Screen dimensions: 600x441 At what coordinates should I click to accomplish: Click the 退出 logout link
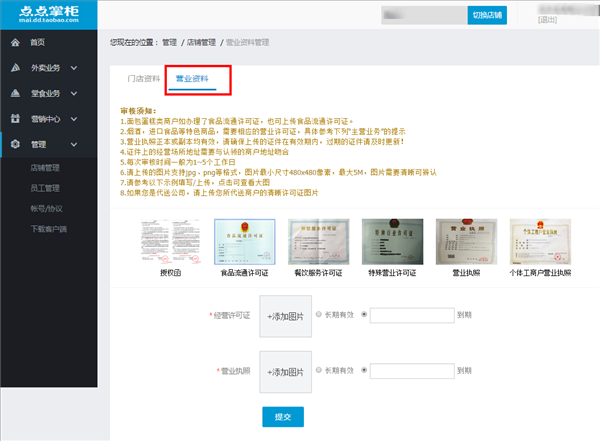[x=547, y=20]
